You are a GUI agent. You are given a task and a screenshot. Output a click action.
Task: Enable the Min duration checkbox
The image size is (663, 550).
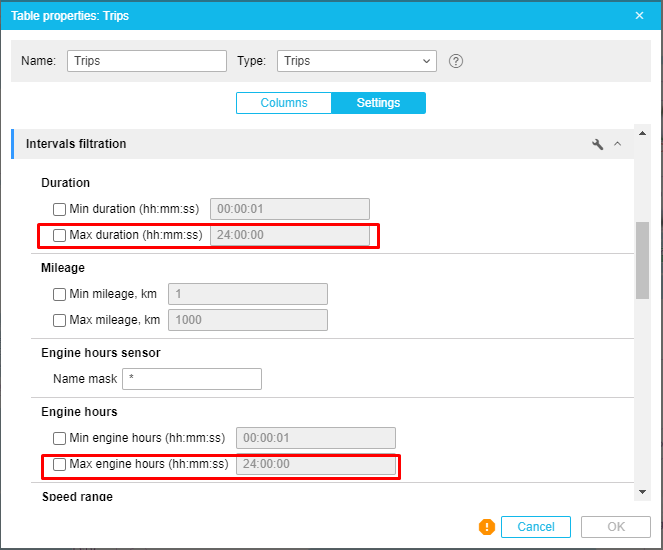tap(59, 209)
